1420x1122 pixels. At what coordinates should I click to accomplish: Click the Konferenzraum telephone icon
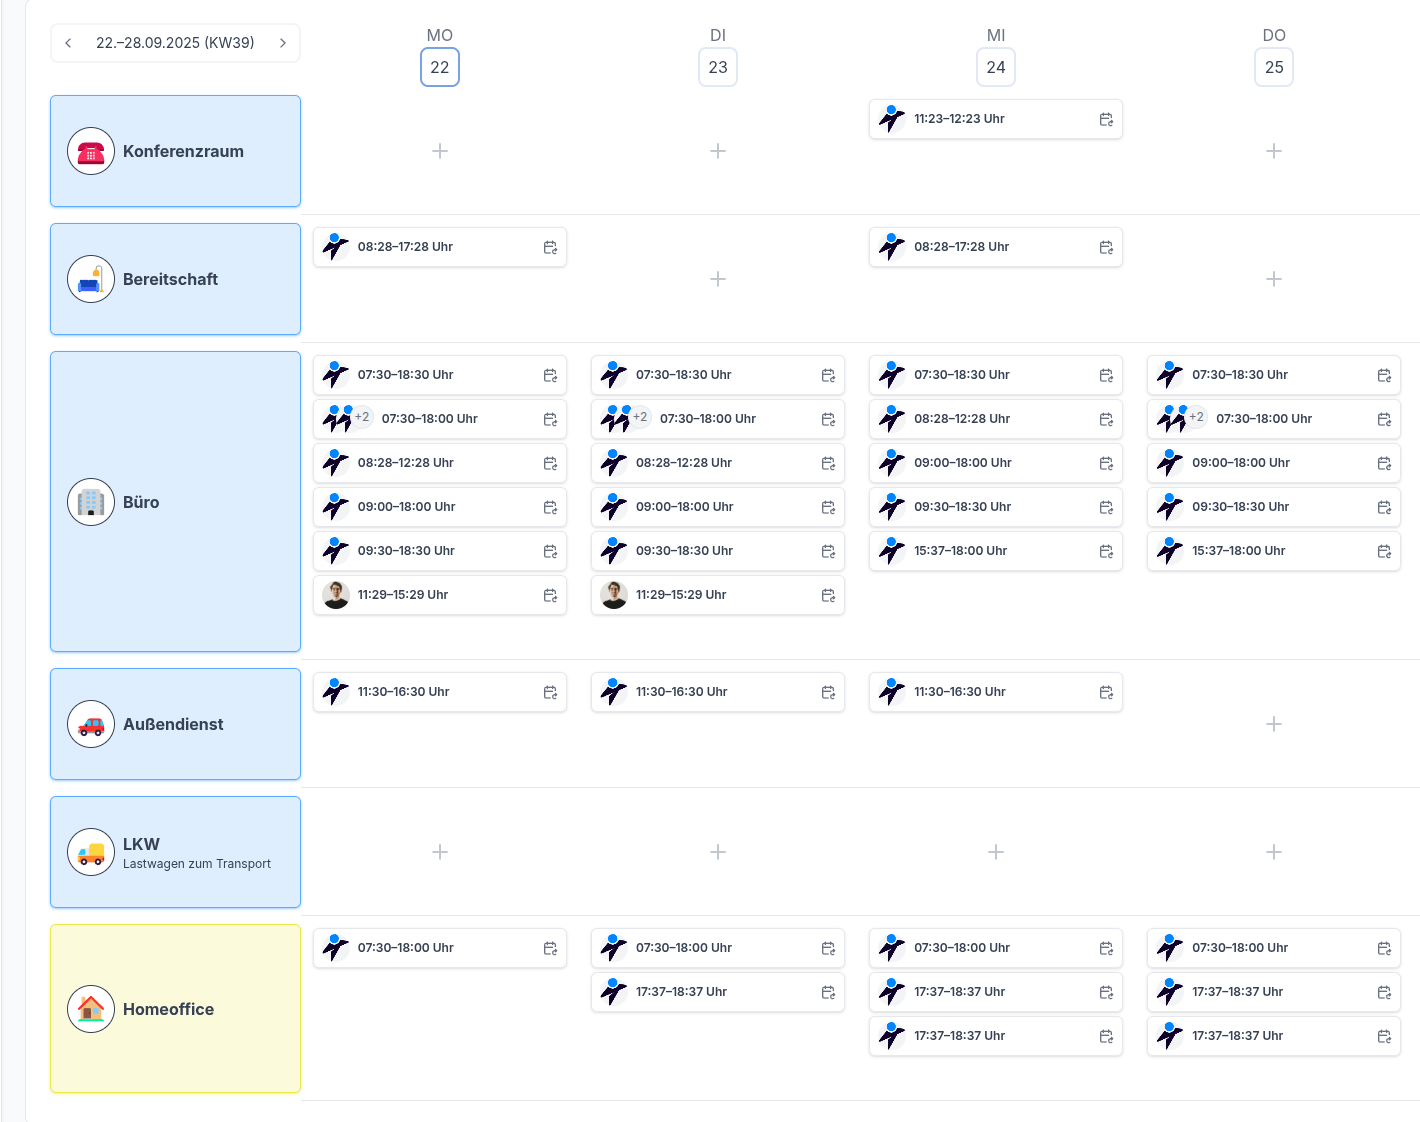pyautogui.click(x=91, y=152)
